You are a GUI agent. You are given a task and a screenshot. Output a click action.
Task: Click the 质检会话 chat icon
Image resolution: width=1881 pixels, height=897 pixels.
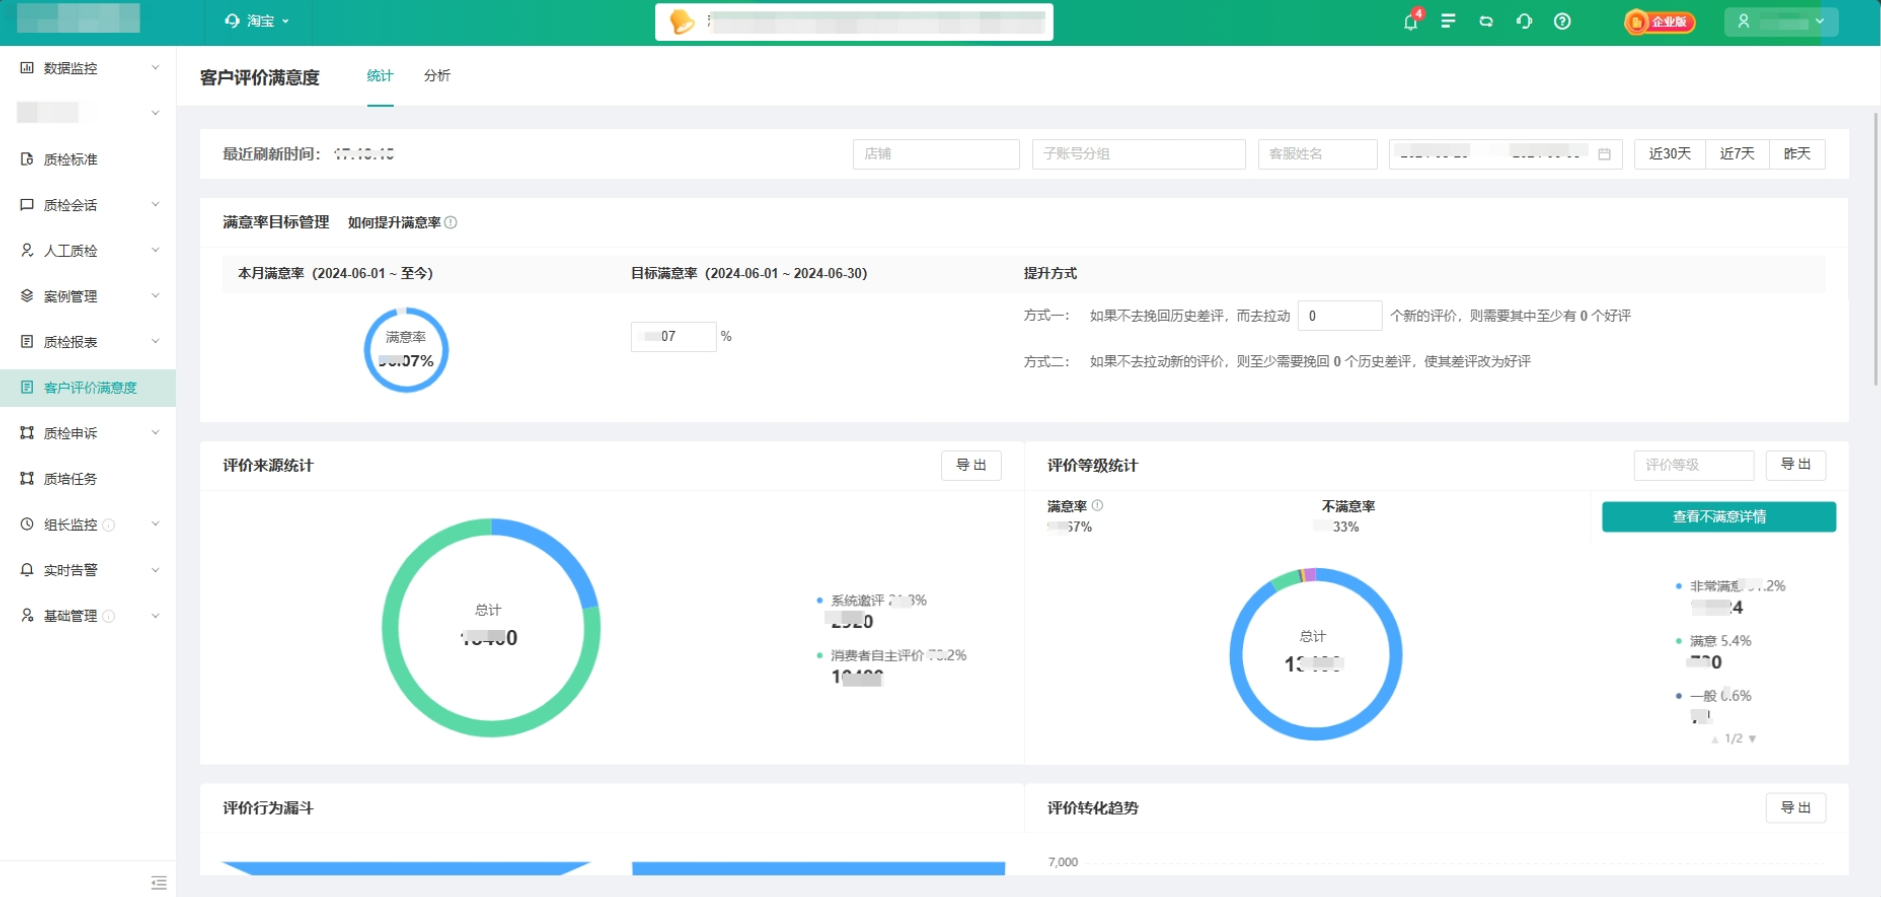click(x=27, y=205)
